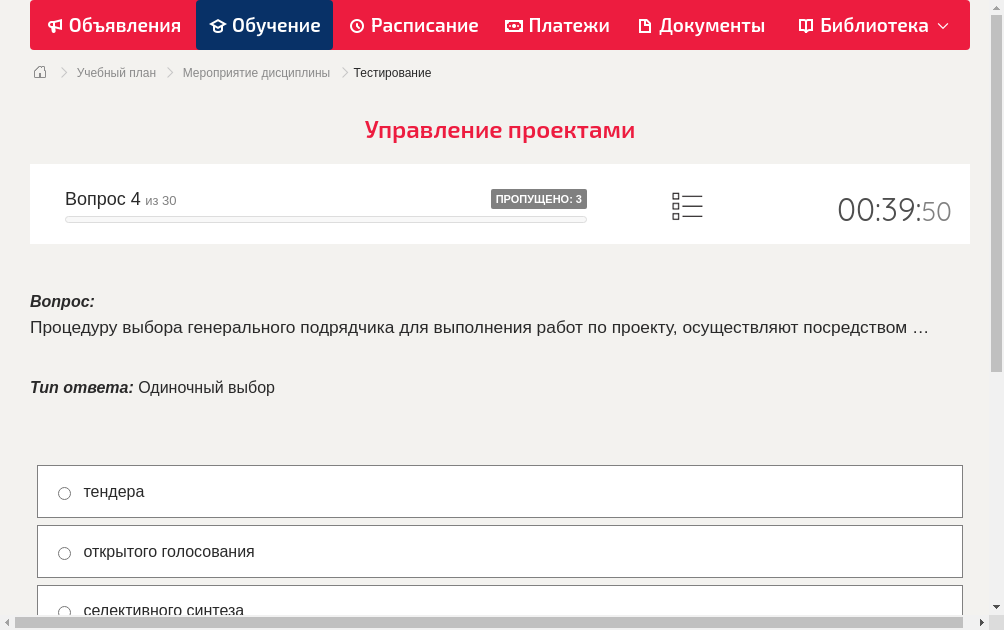Viewport: 1004px width, 630px height.
Task: Click the payment card icon on Платежи
Action: tap(514, 25)
